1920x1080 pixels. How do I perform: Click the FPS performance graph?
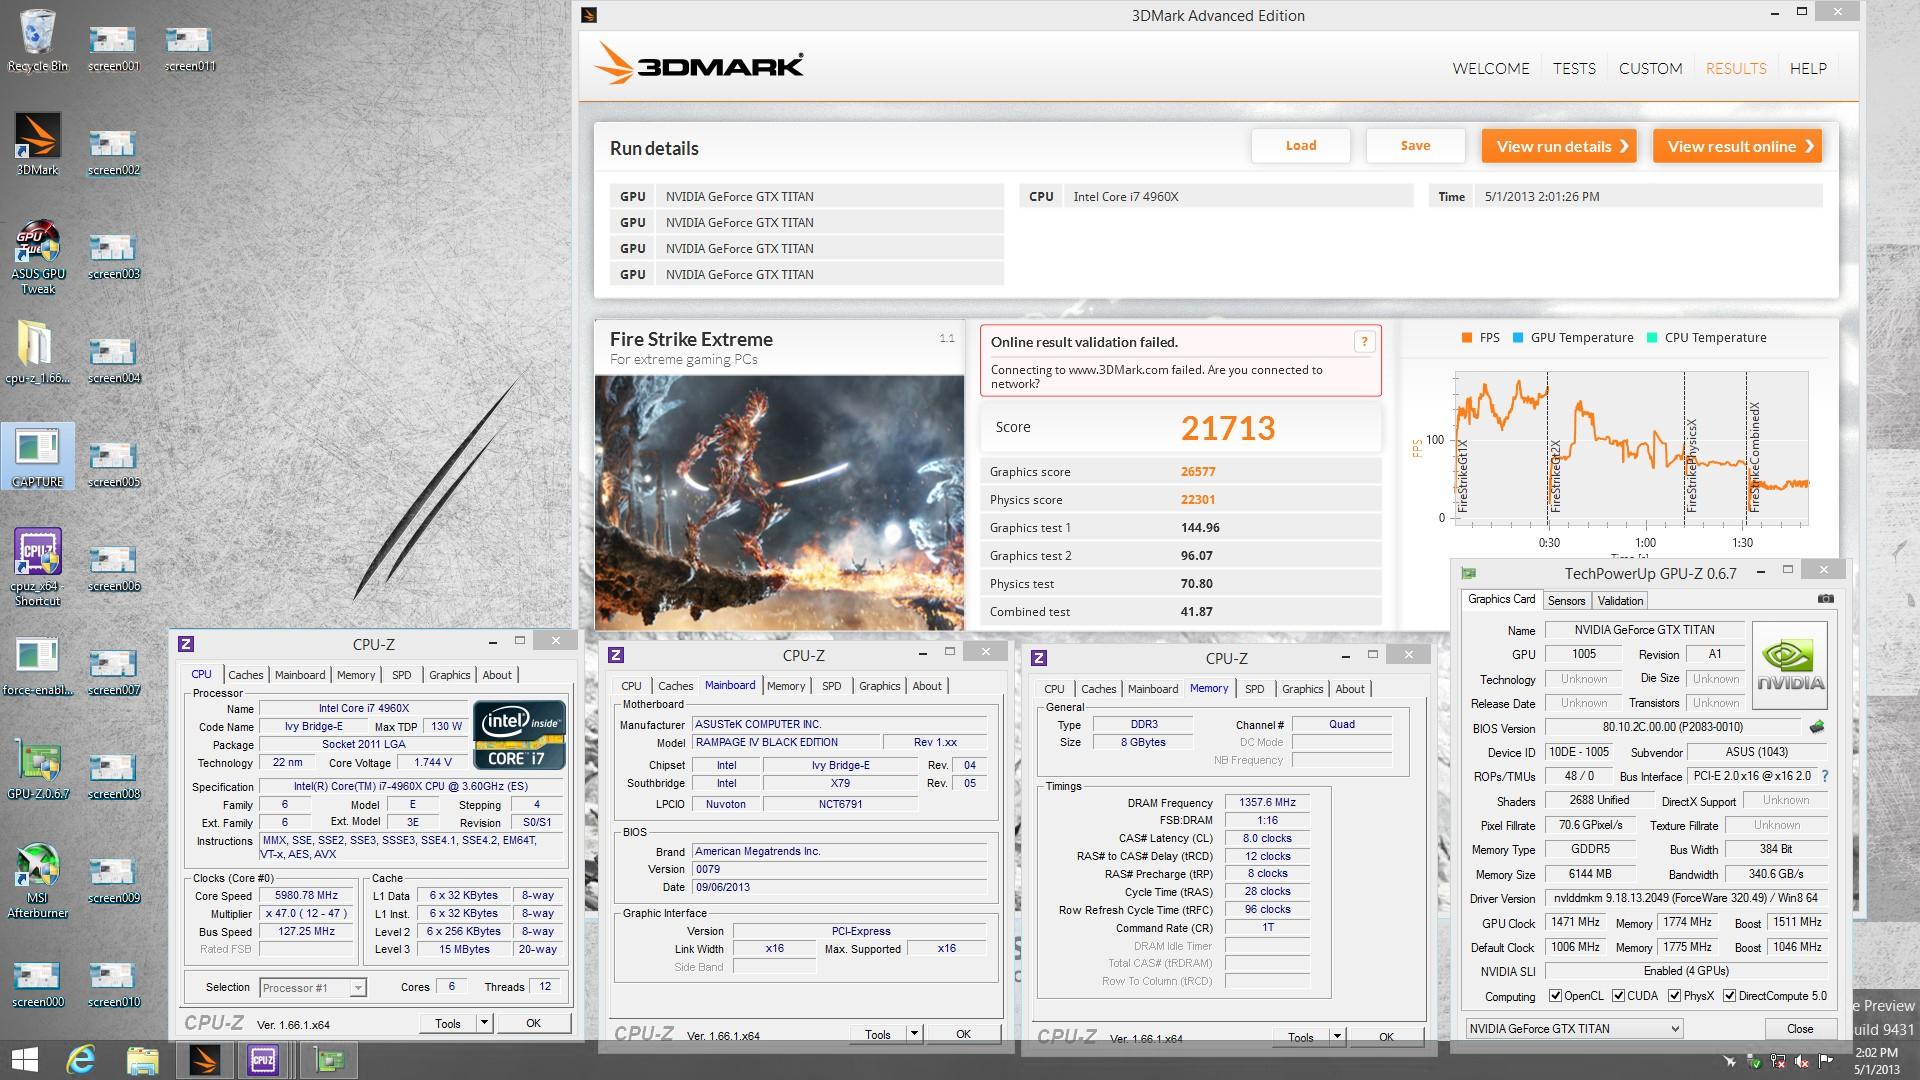(1631, 448)
